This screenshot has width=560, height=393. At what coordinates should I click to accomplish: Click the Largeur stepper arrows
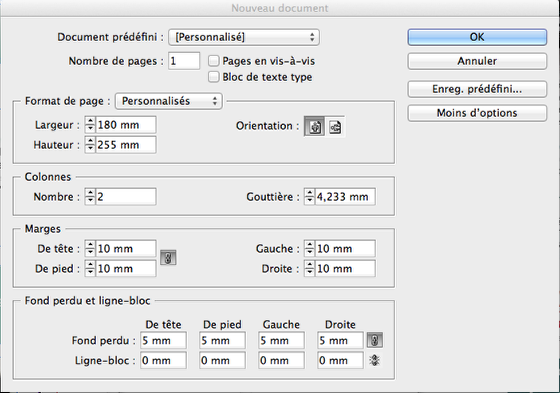[90, 125]
